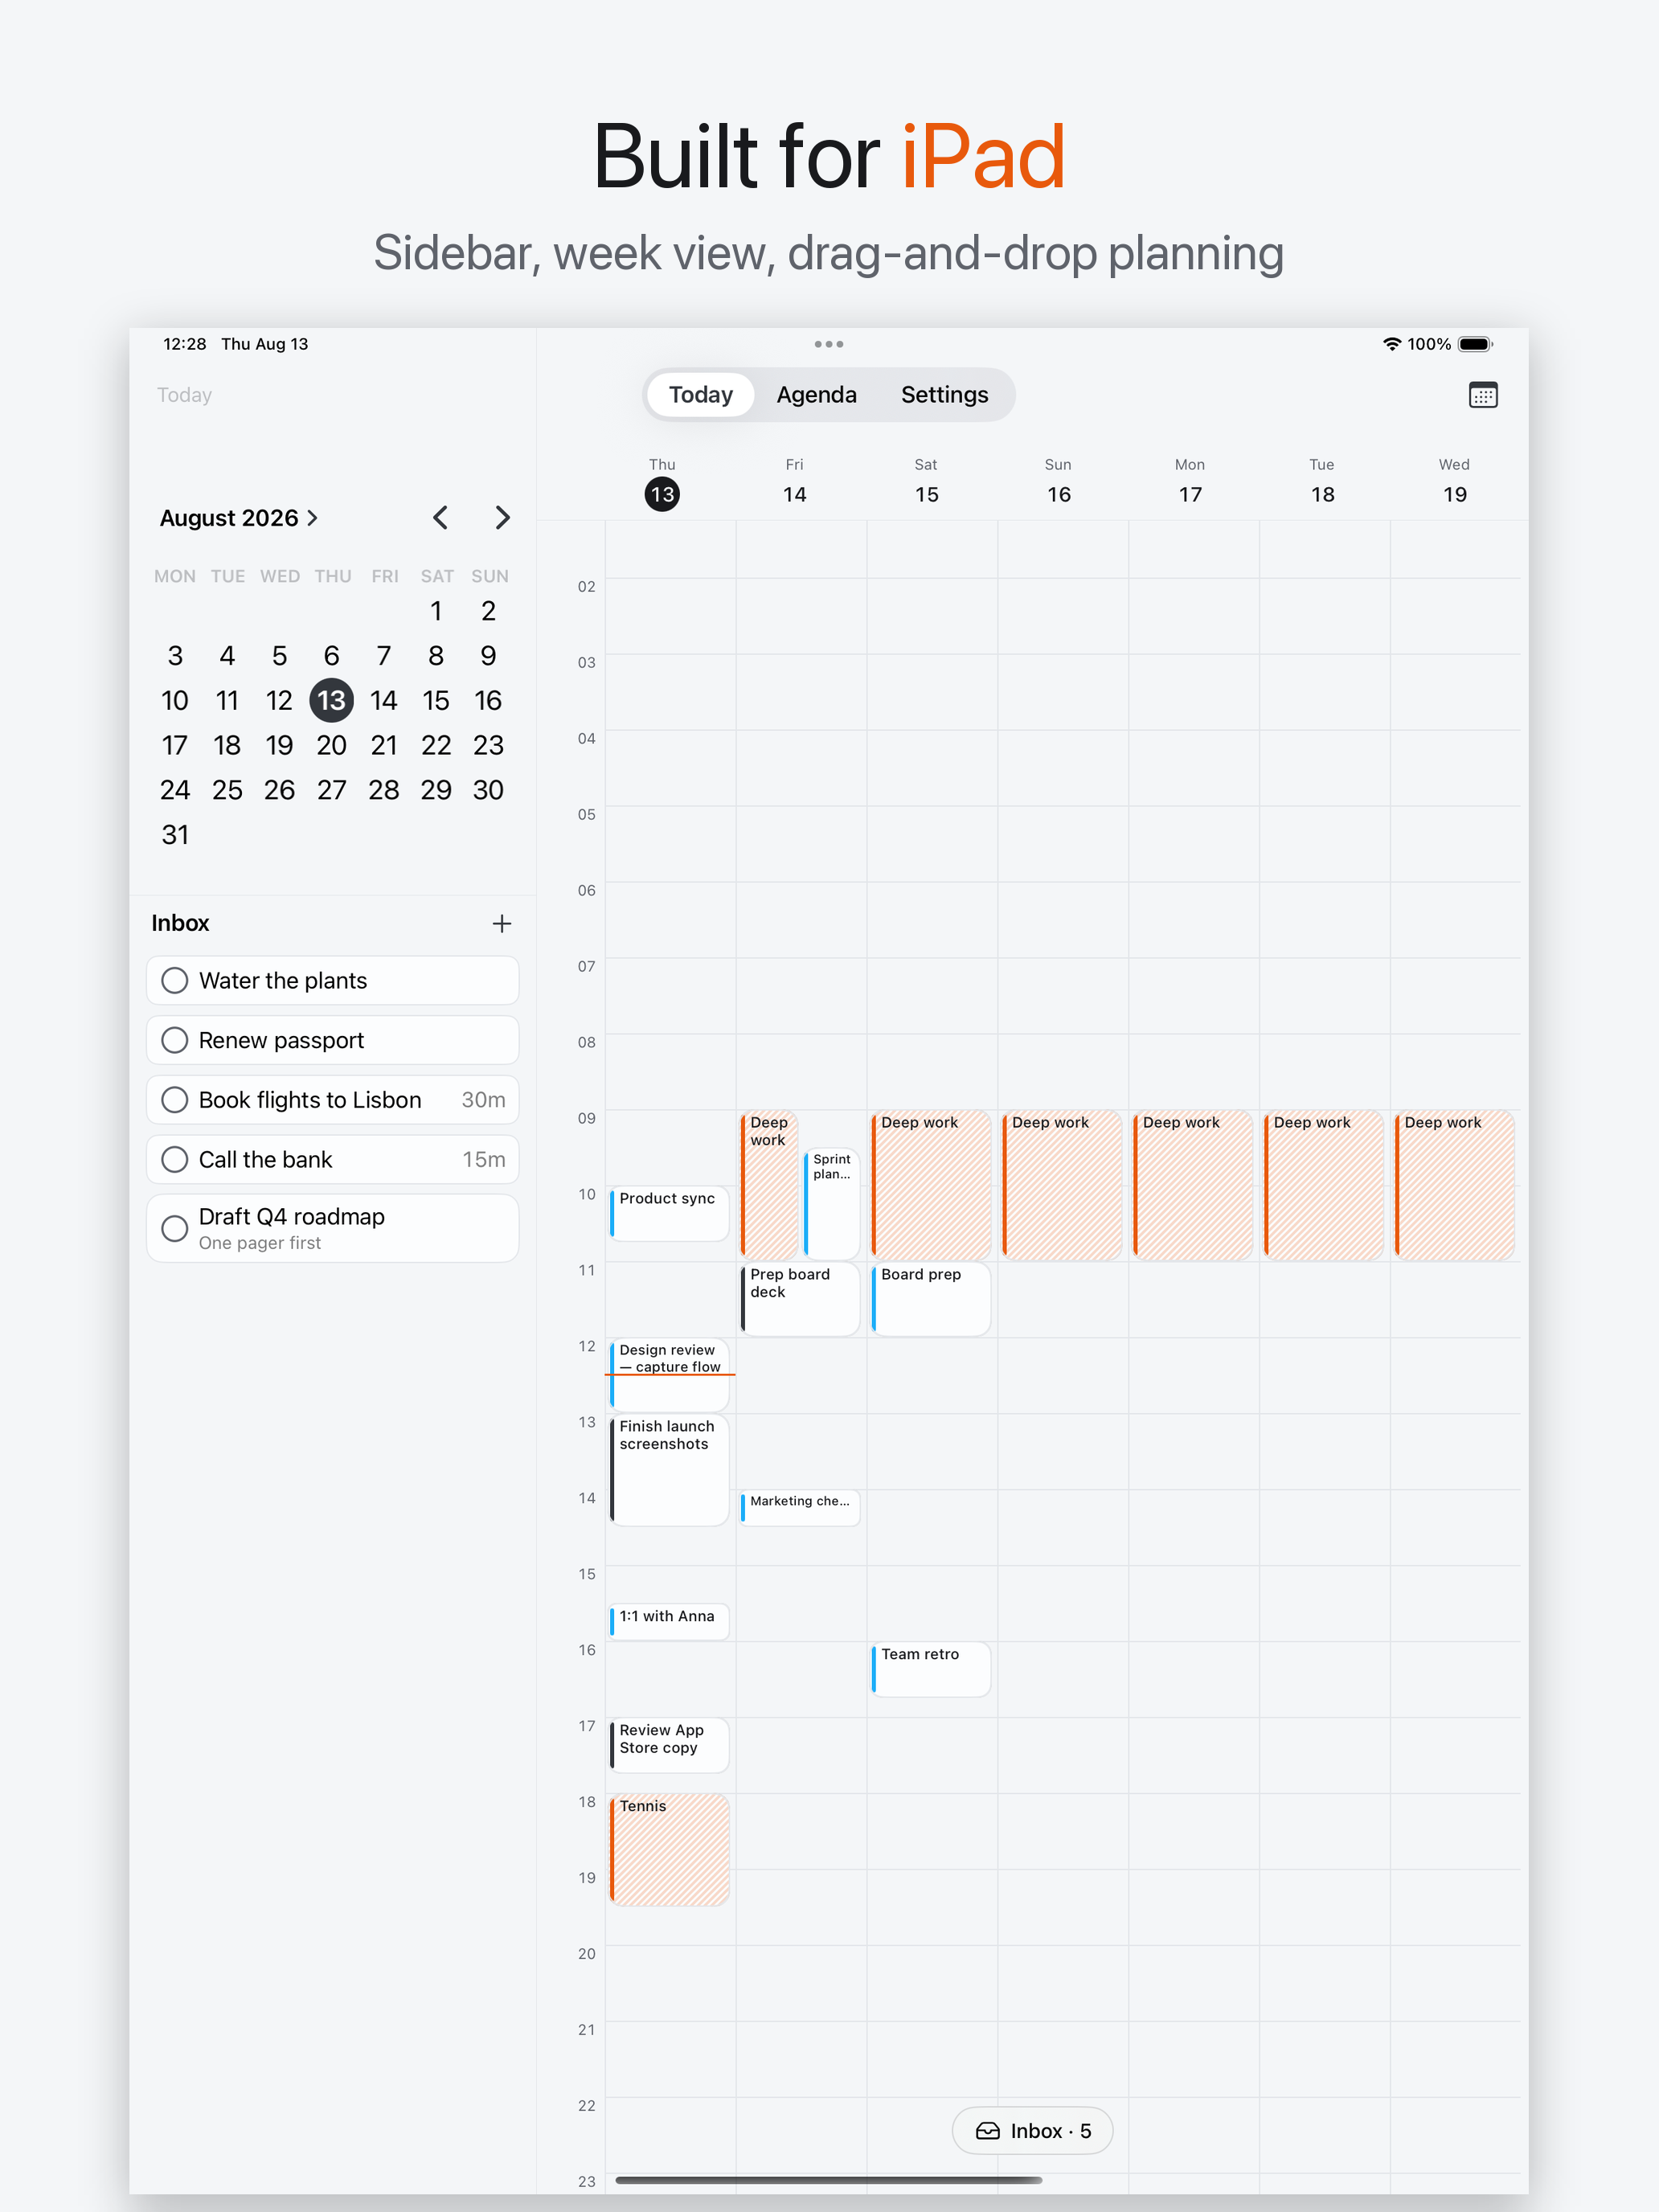Complete the Call the bank task
Viewport: 1659px width, 2212px height.
pyautogui.click(x=175, y=1159)
